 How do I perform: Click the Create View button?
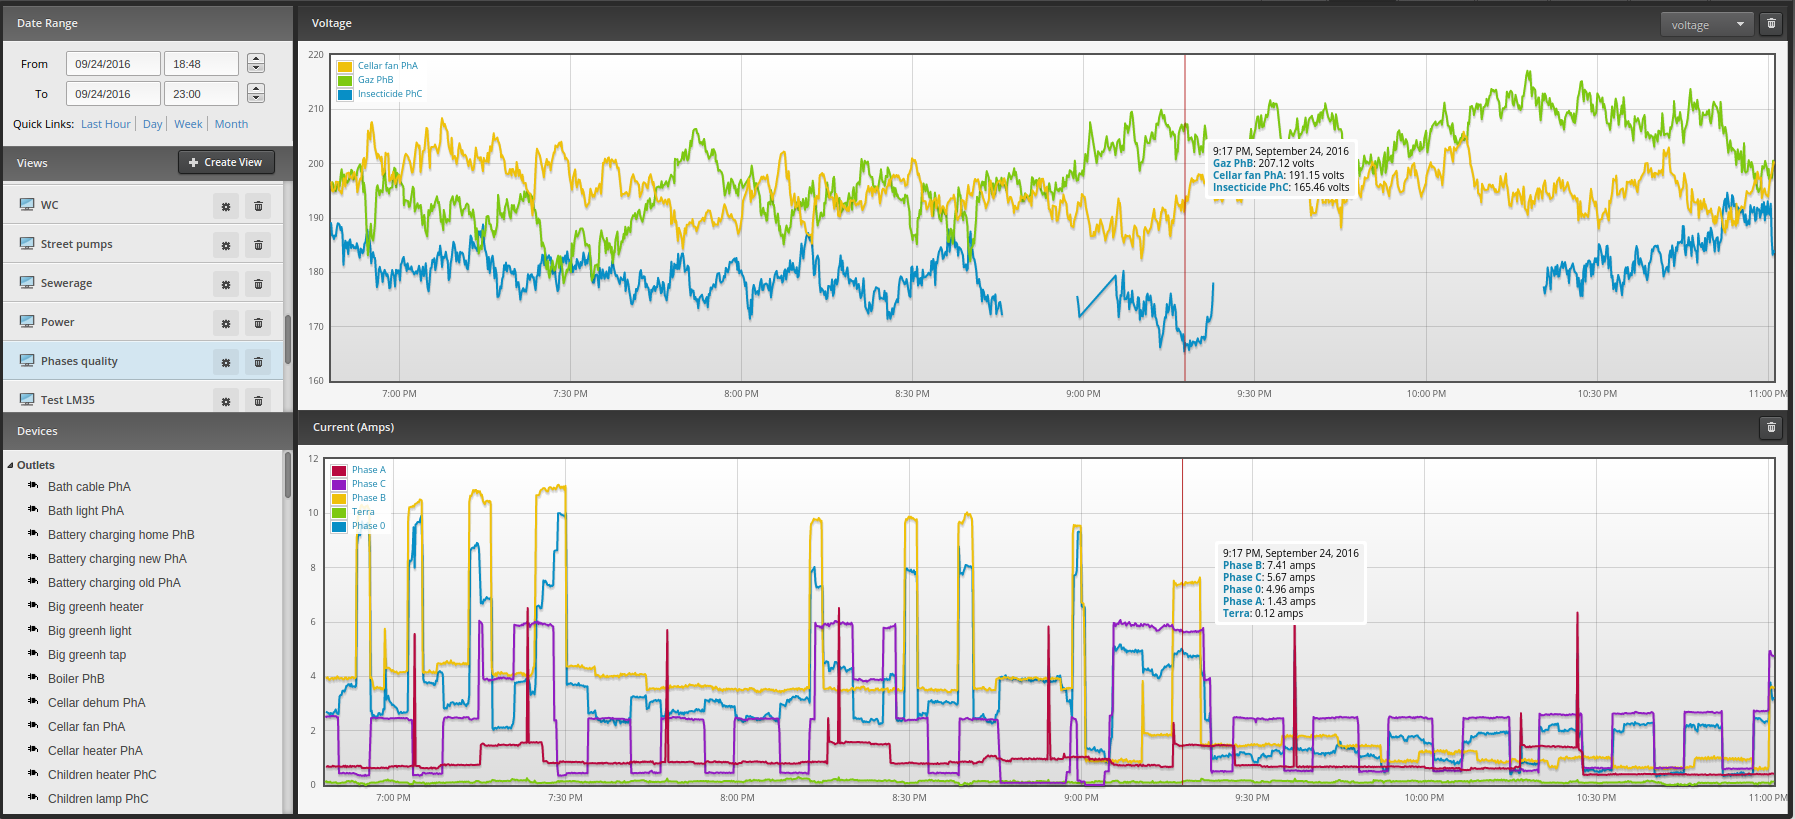click(226, 162)
